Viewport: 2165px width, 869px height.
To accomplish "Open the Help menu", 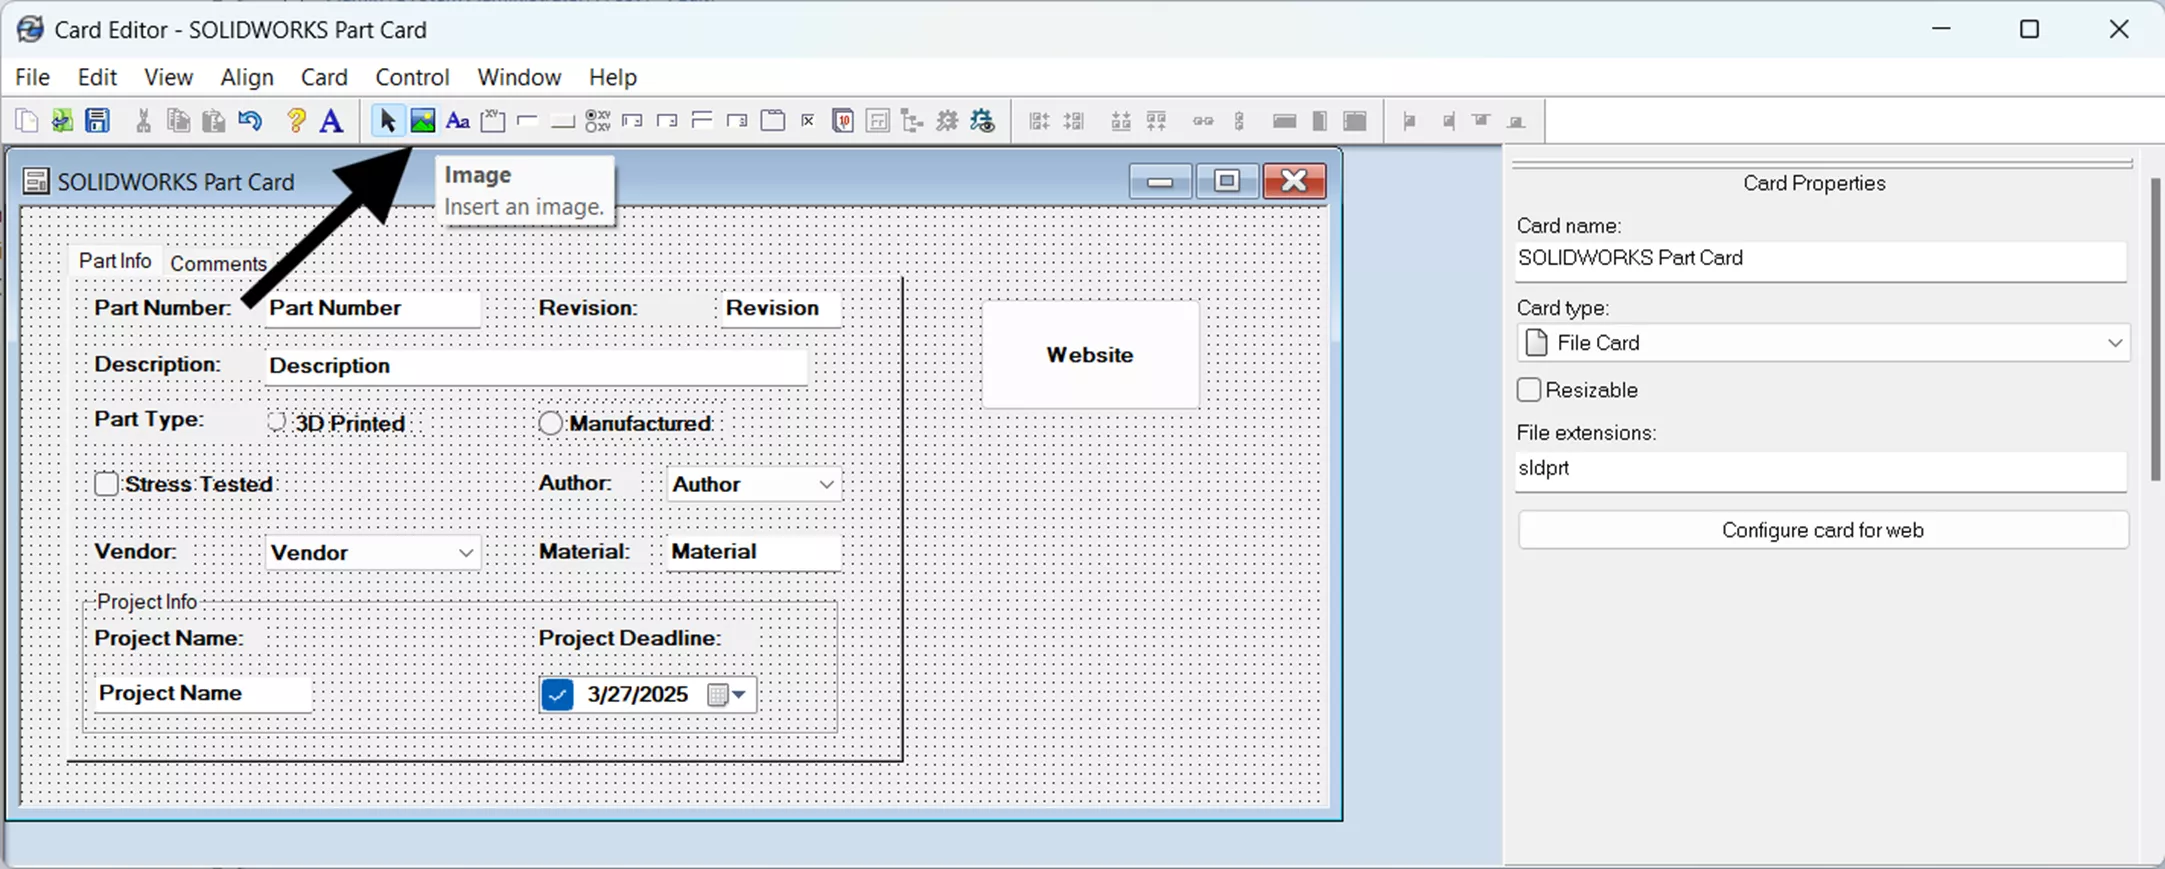I will click(612, 77).
